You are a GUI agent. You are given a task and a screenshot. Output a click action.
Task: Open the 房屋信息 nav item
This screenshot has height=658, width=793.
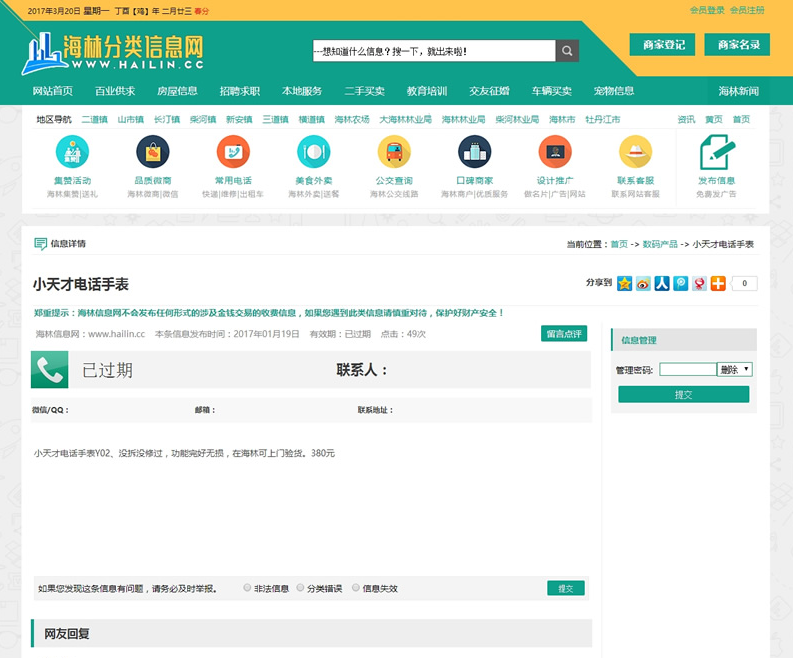pyautogui.click(x=177, y=91)
